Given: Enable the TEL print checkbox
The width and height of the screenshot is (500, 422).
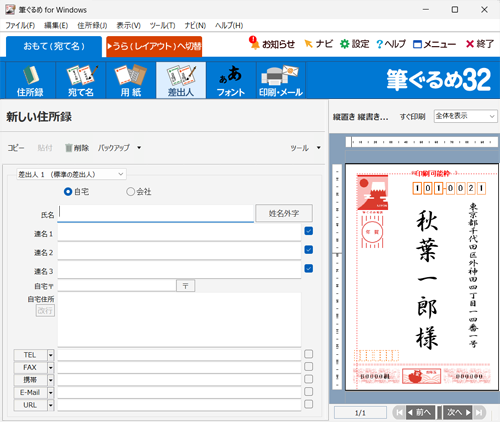Looking at the screenshot, I should click(x=309, y=354).
